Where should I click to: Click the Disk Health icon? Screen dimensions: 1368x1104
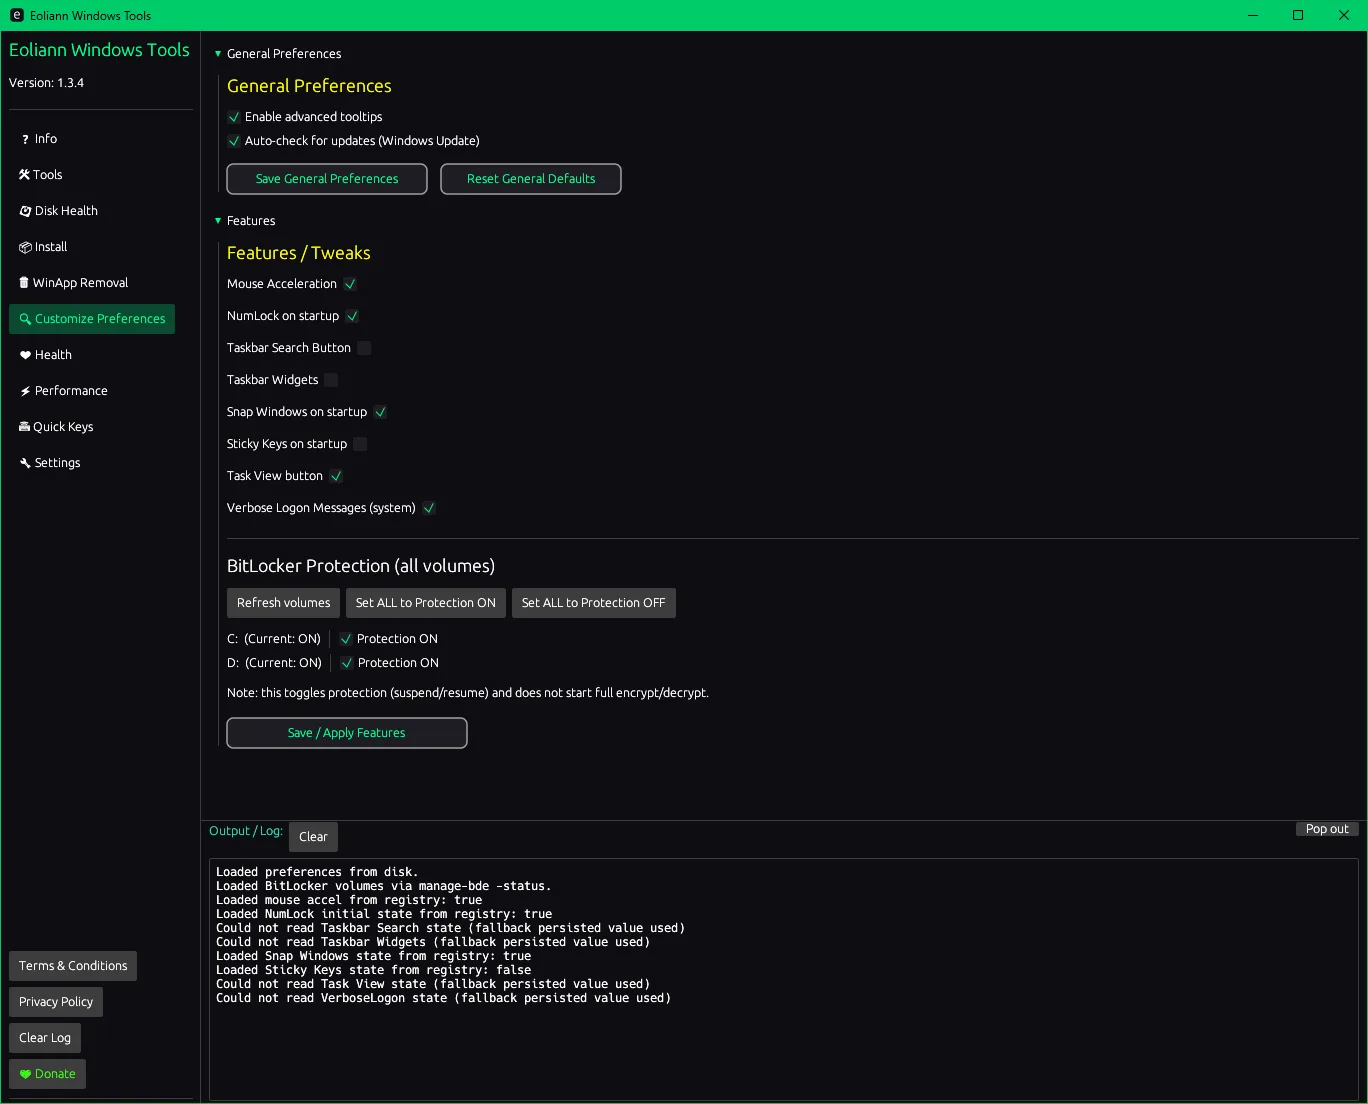click(26, 211)
